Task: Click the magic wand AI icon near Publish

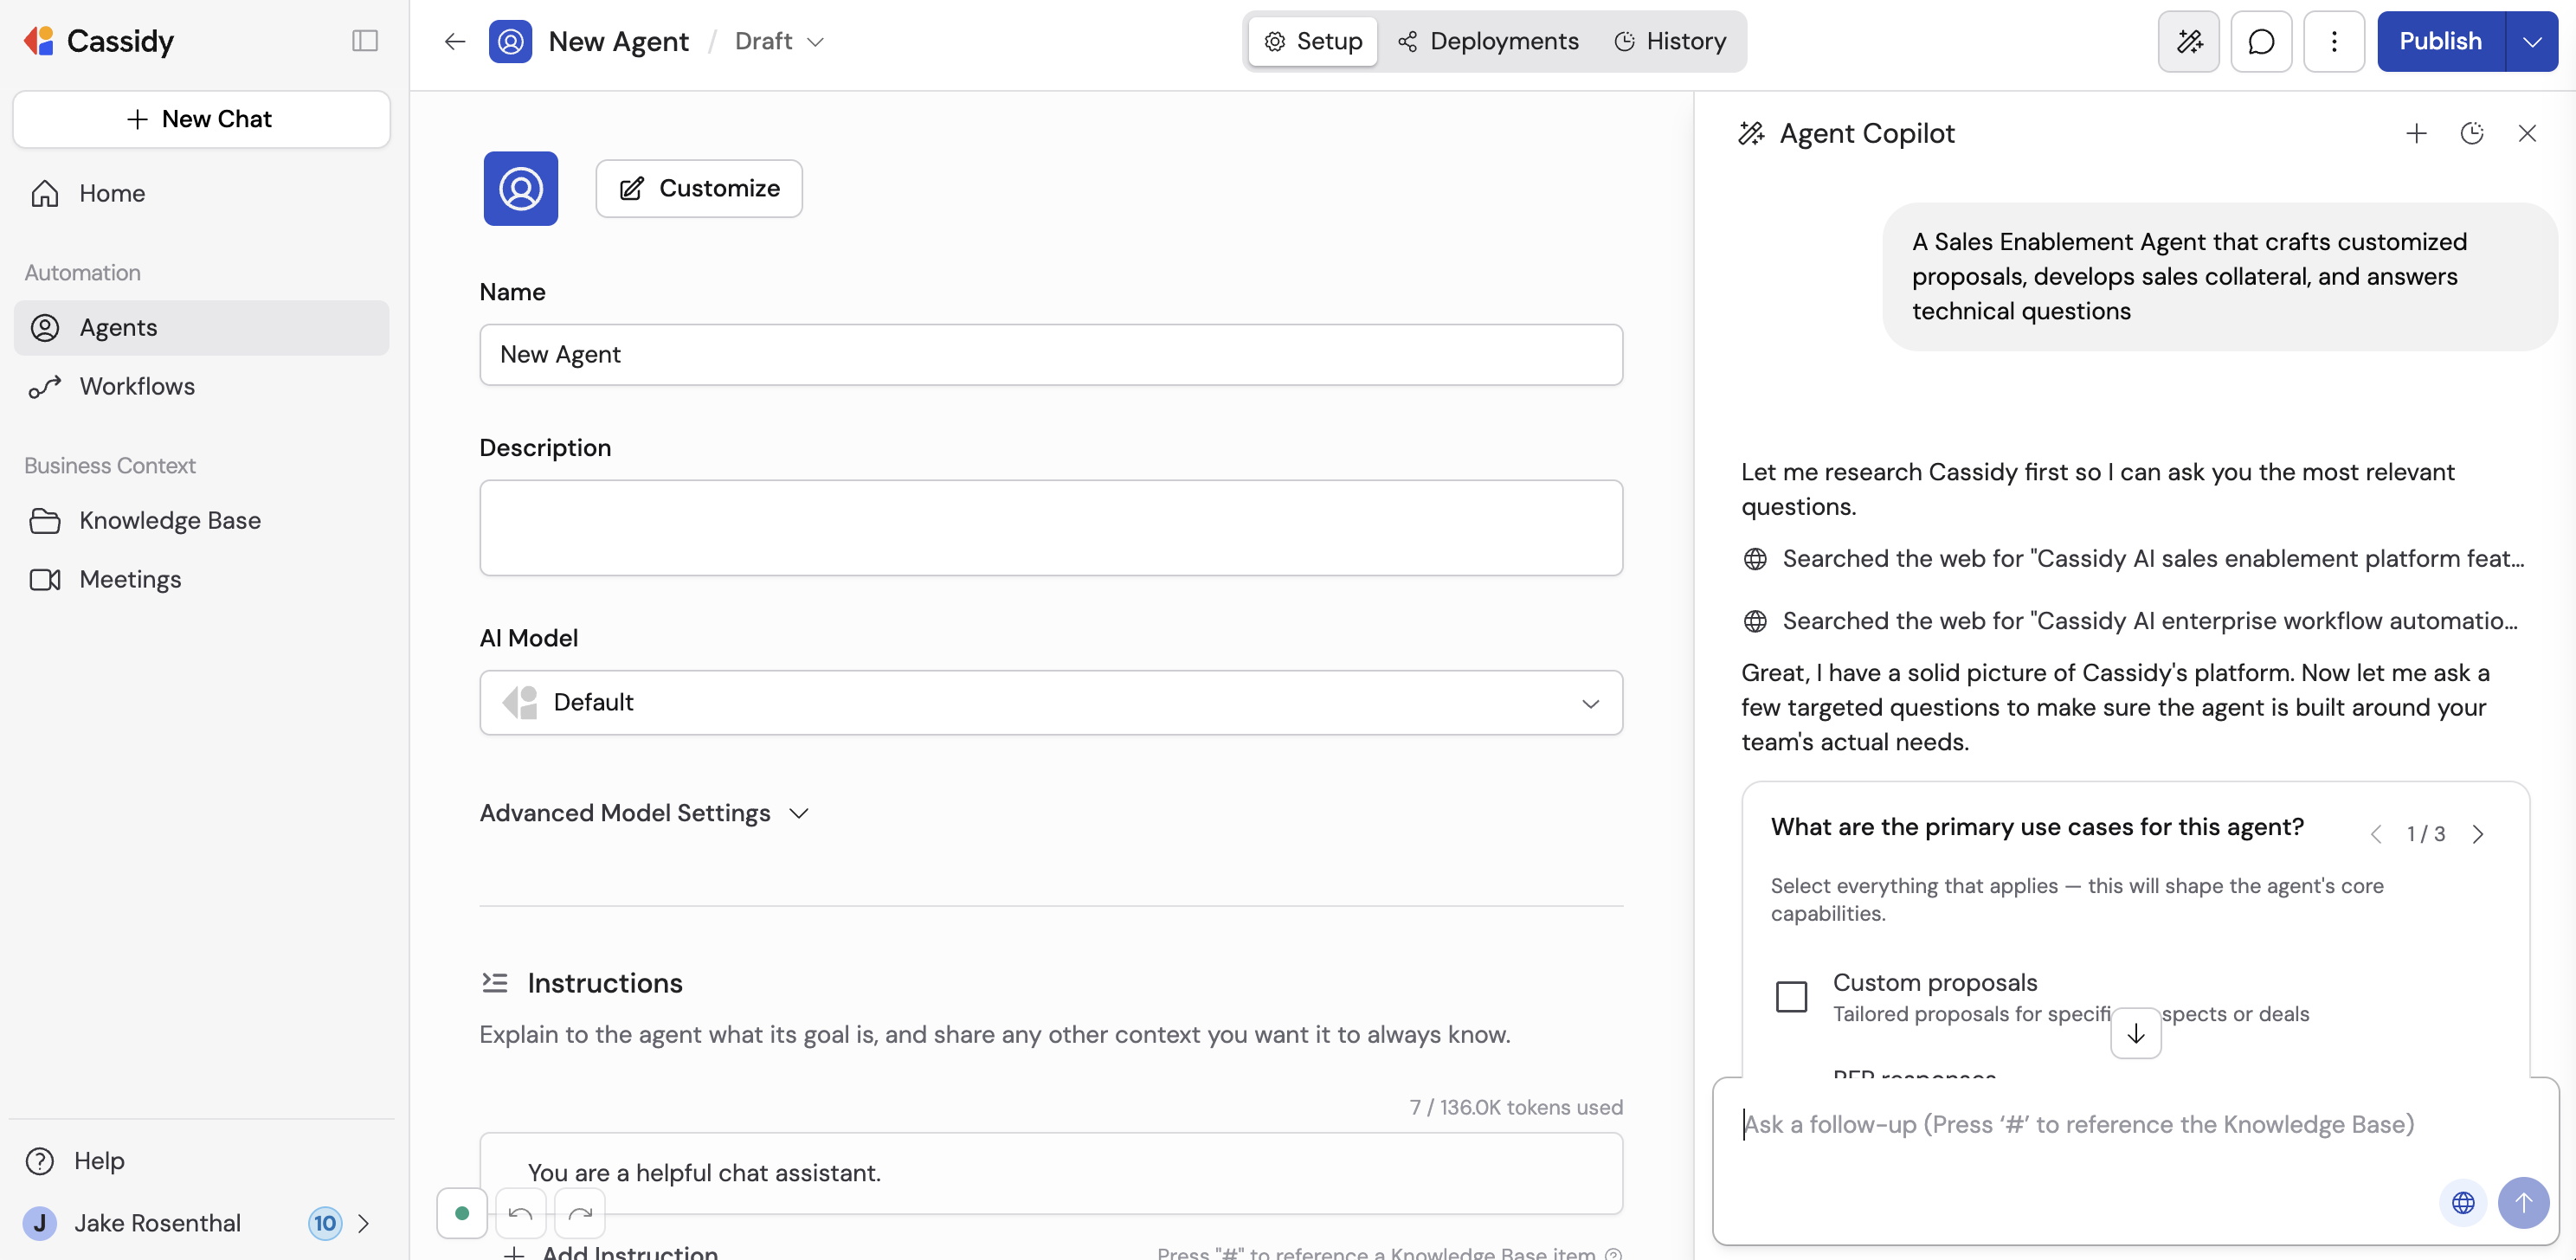Action: coord(2189,41)
